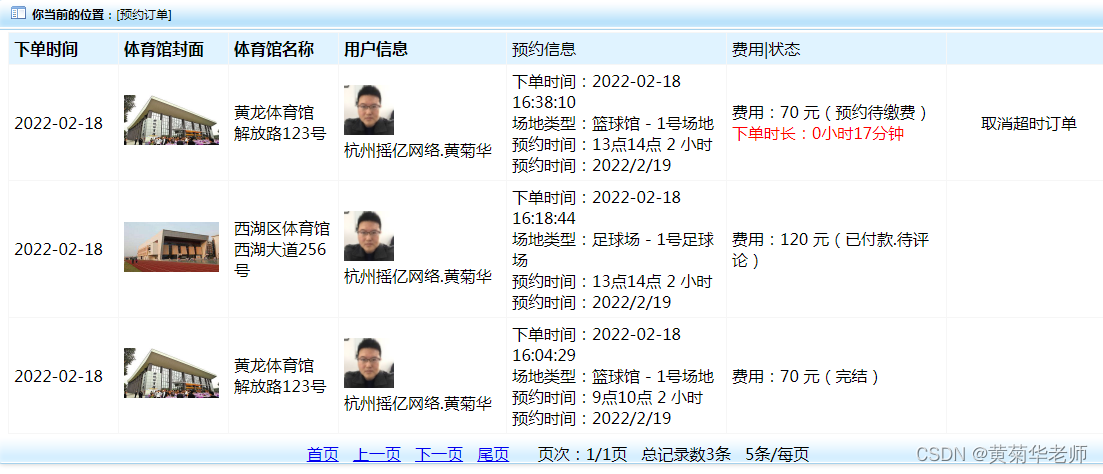Click user avatar in the 120元 order row
This screenshot has width=1103, height=474.
pos(369,236)
